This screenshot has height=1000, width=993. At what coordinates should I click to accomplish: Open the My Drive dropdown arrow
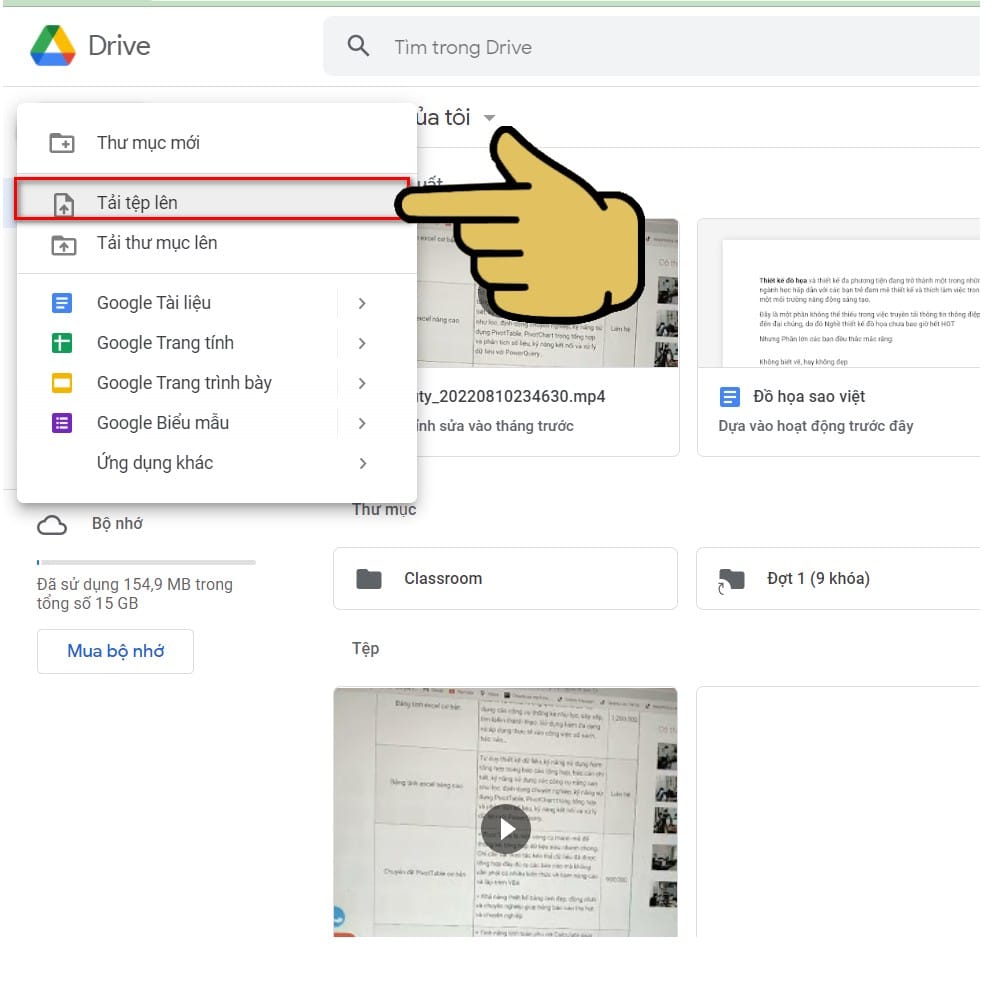[489, 118]
